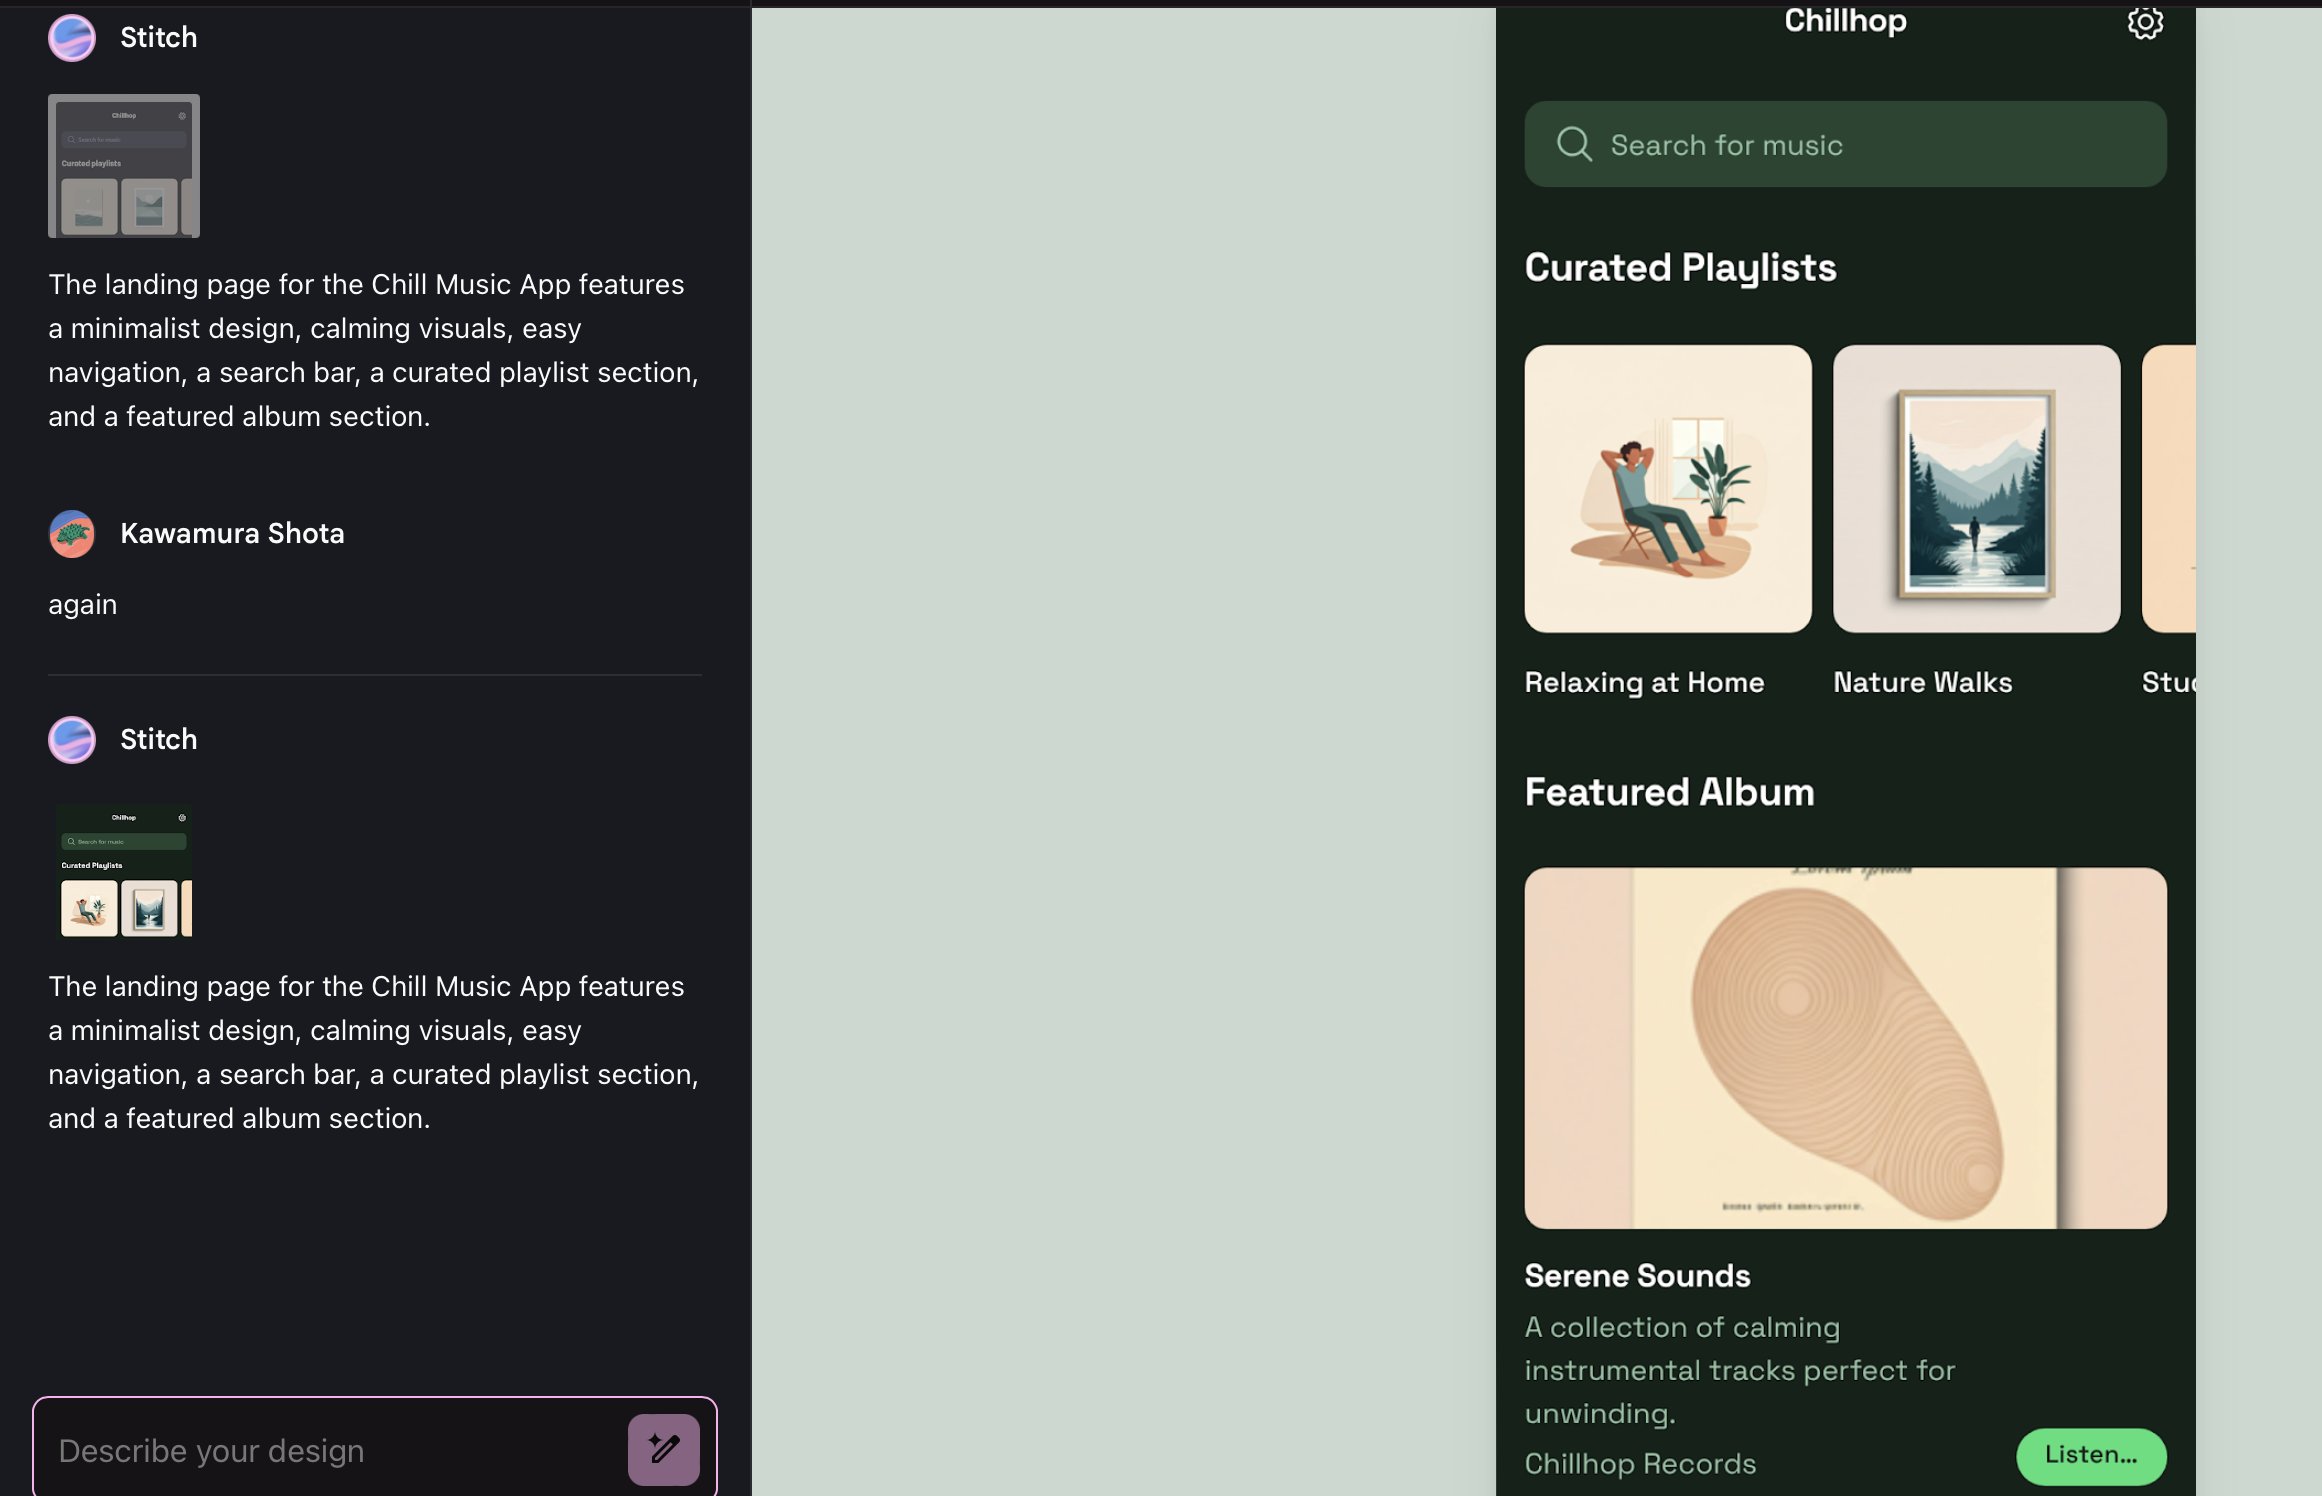The height and width of the screenshot is (1496, 2322).
Task: Click the magnifying glass search icon
Action: point(1573,144)
